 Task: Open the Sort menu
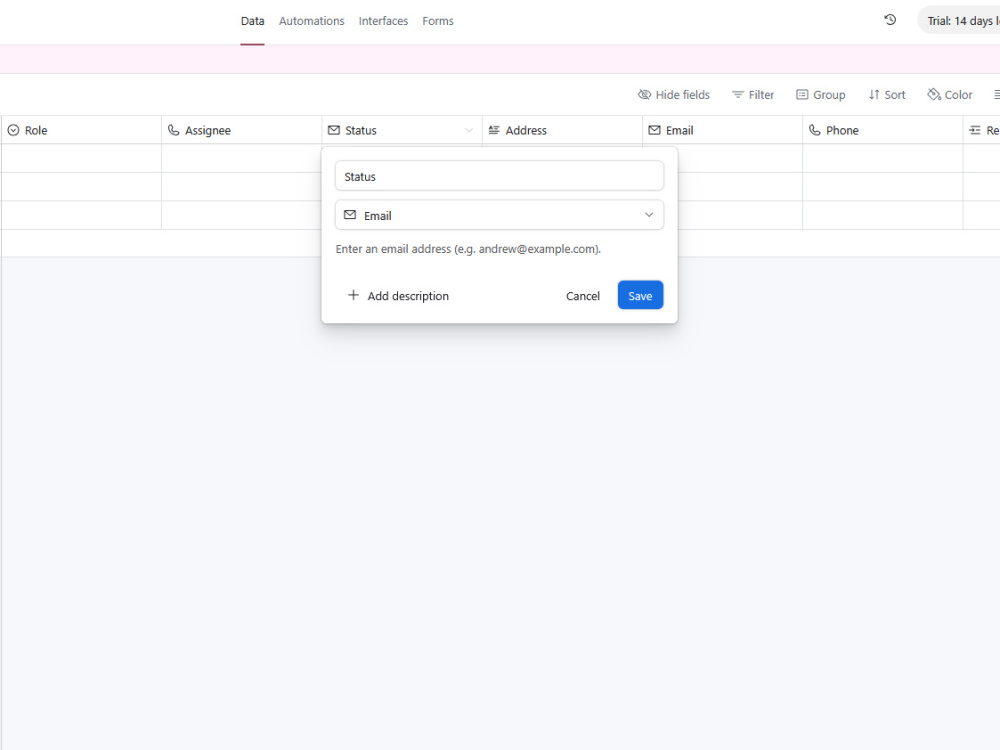[887, 94]
